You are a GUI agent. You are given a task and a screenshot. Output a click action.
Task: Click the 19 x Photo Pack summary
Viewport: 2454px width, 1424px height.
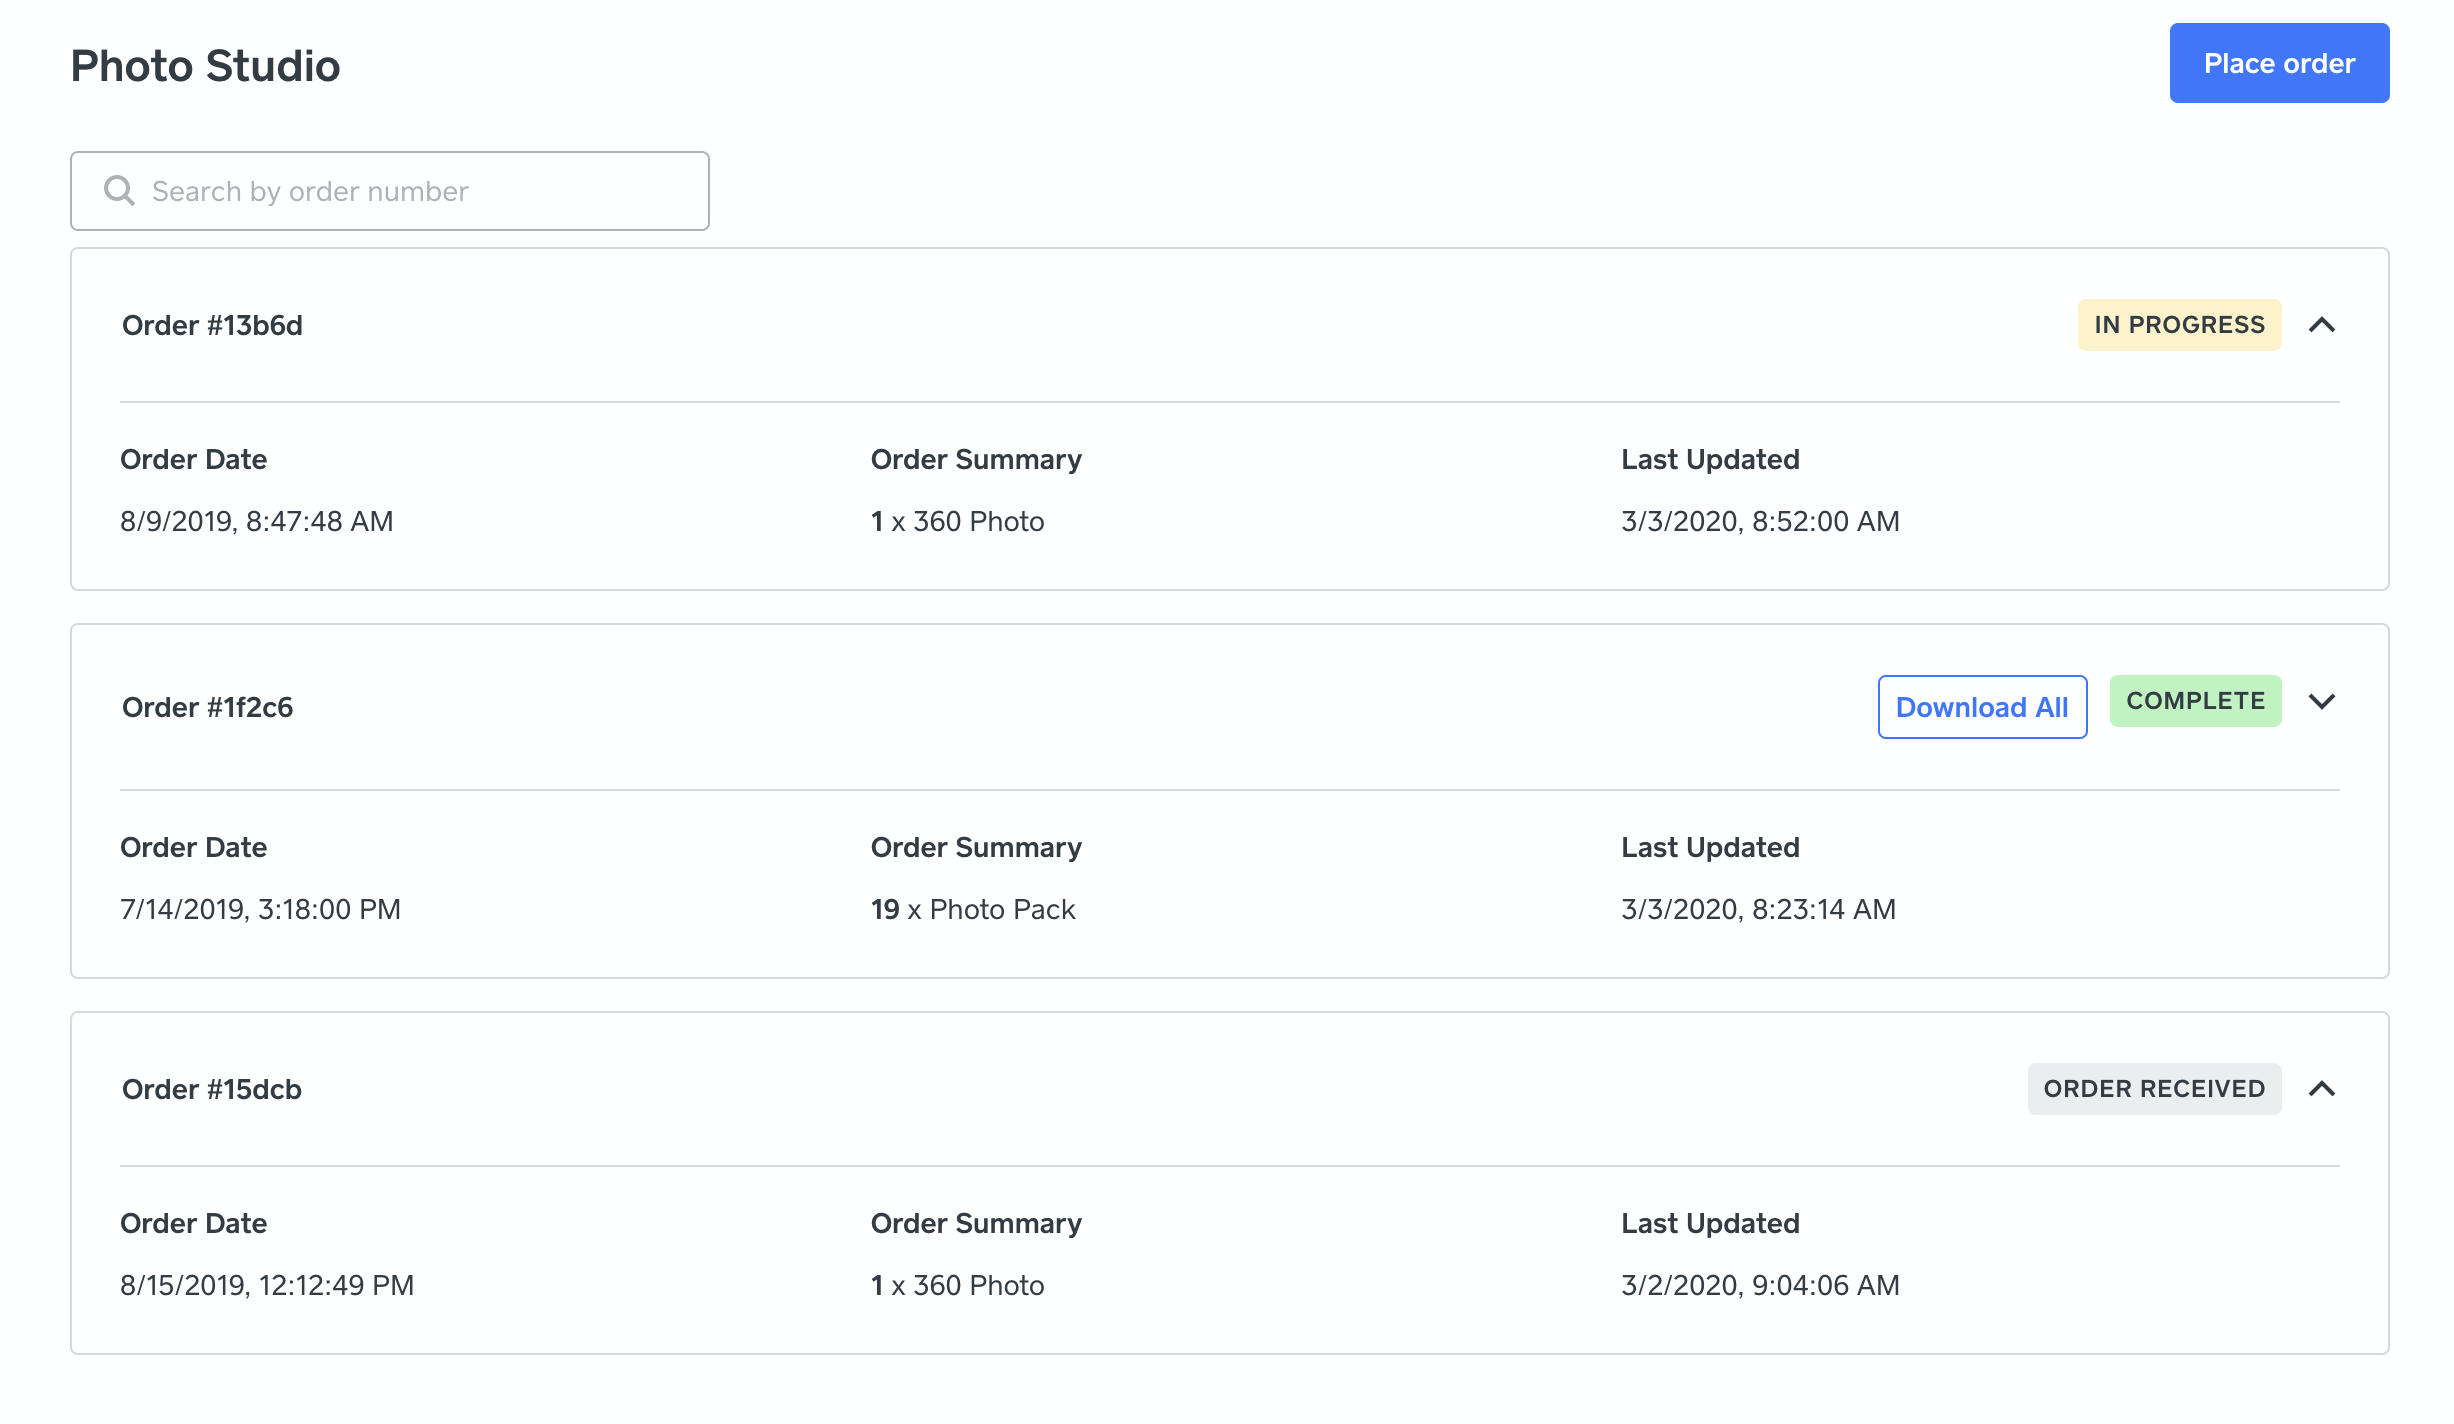972,909
